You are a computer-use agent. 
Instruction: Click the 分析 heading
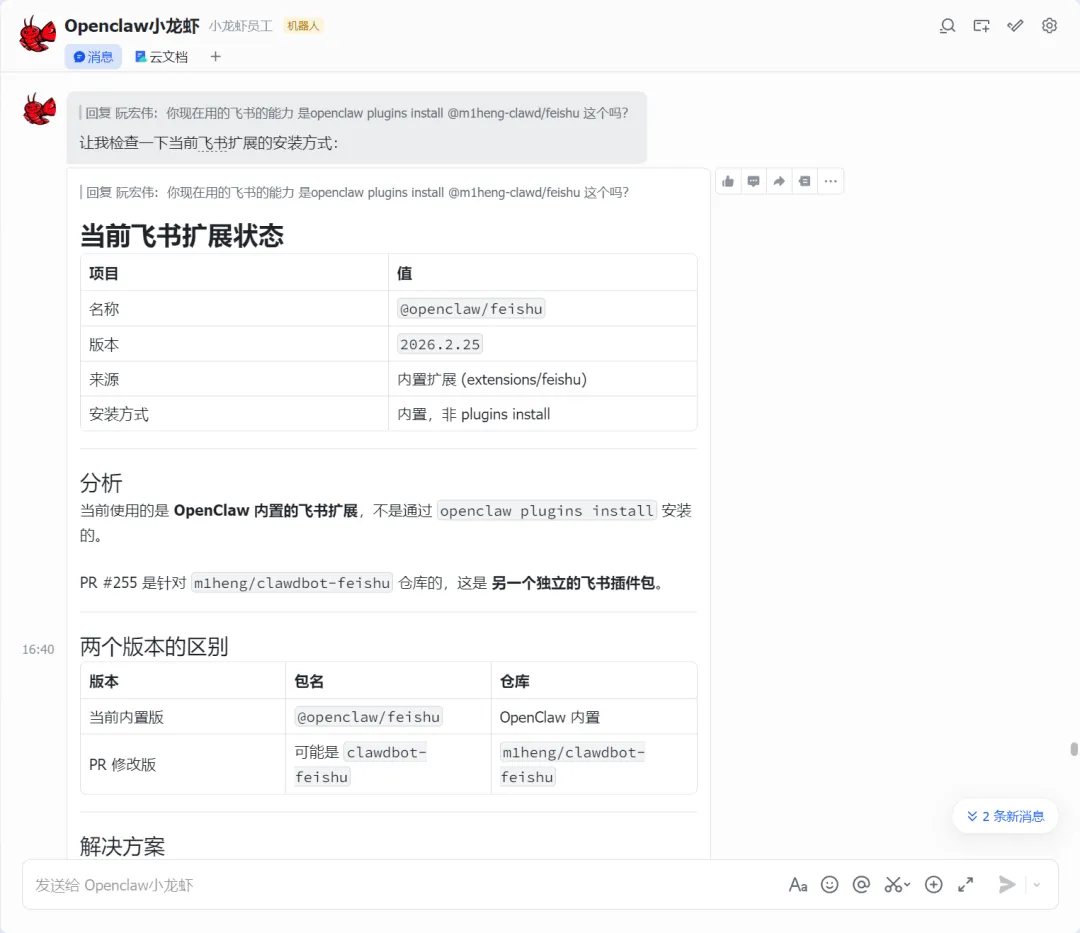coord(101,483)
